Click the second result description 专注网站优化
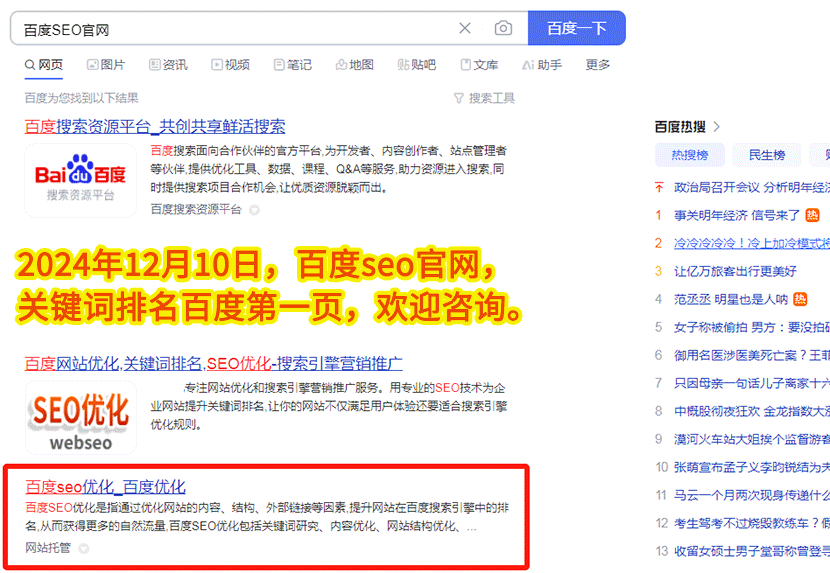The width and height of the screenshot is (830, 573). (328, 406)
